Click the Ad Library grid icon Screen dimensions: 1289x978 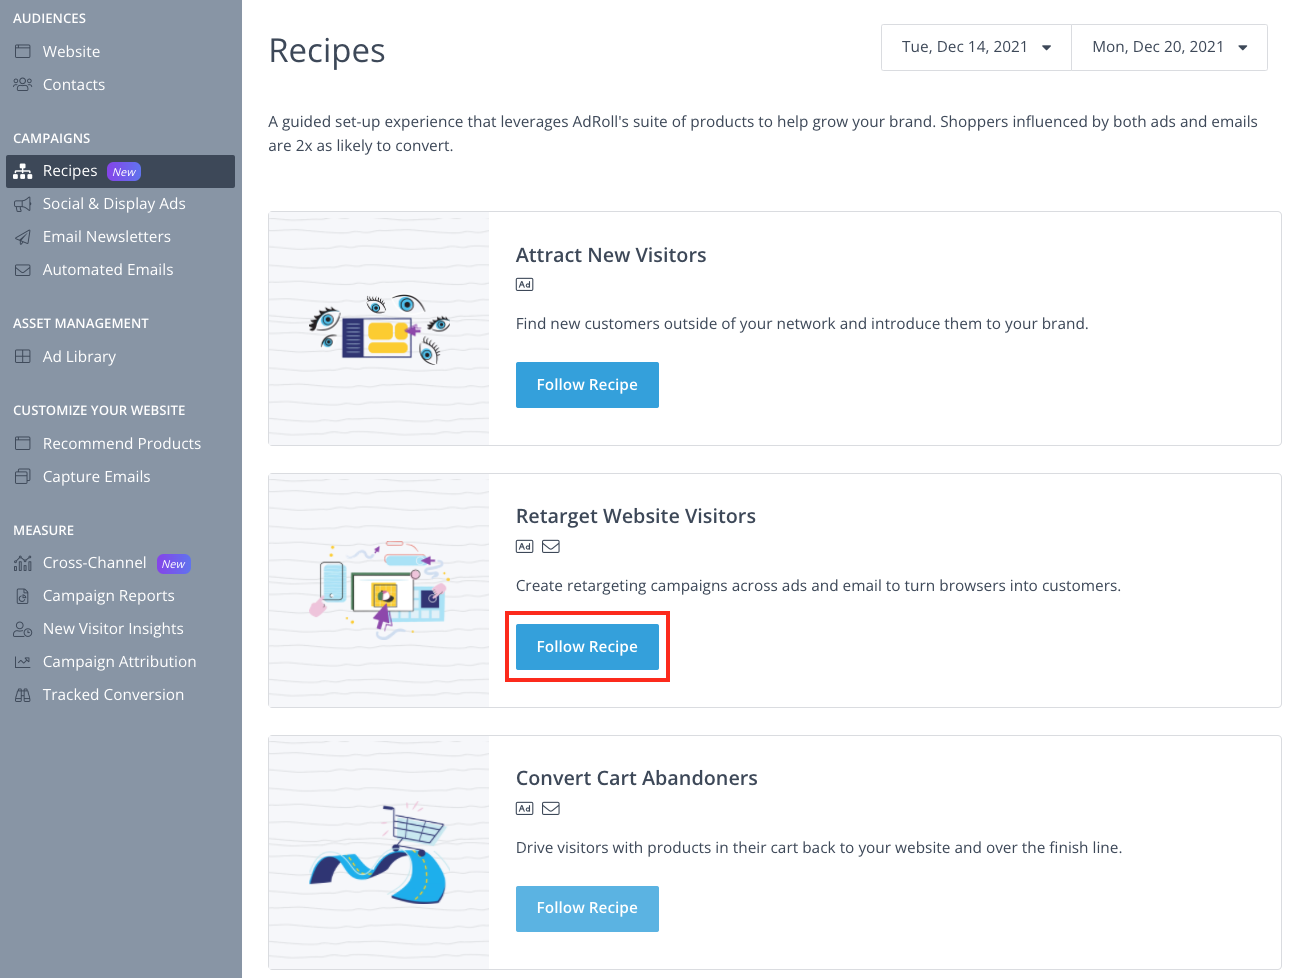pyautogui.click(x=23, y=356)
